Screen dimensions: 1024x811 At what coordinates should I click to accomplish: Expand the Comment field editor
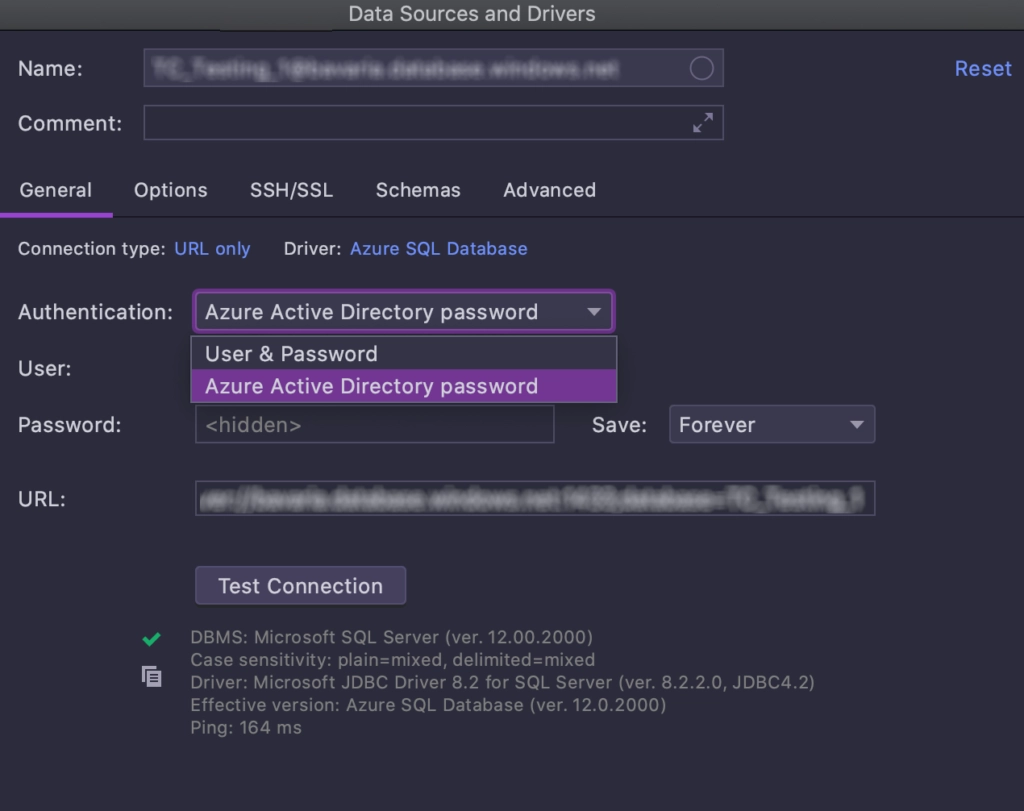pyautogui.click(x=703, y=123)
